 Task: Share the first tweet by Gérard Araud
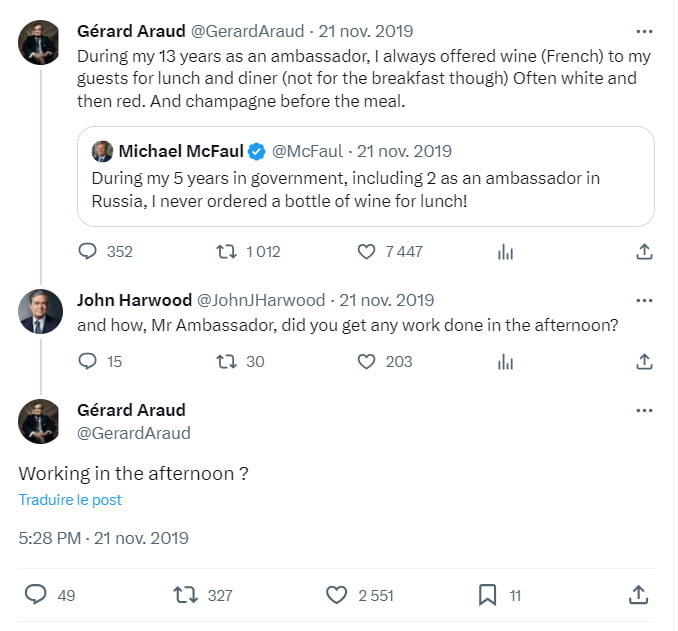[x=644, y=252]
